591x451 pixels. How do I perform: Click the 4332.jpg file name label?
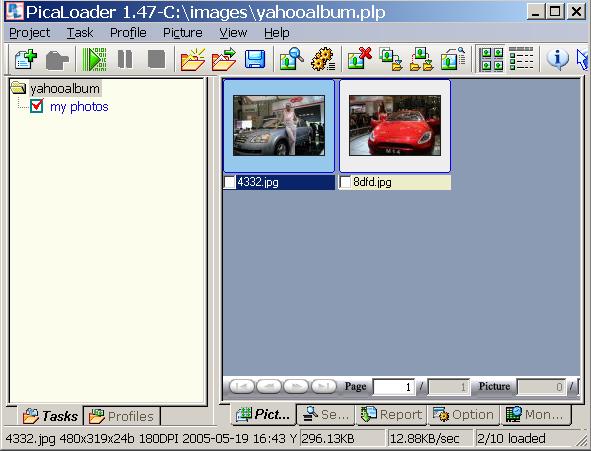click(x=258, y=182)
